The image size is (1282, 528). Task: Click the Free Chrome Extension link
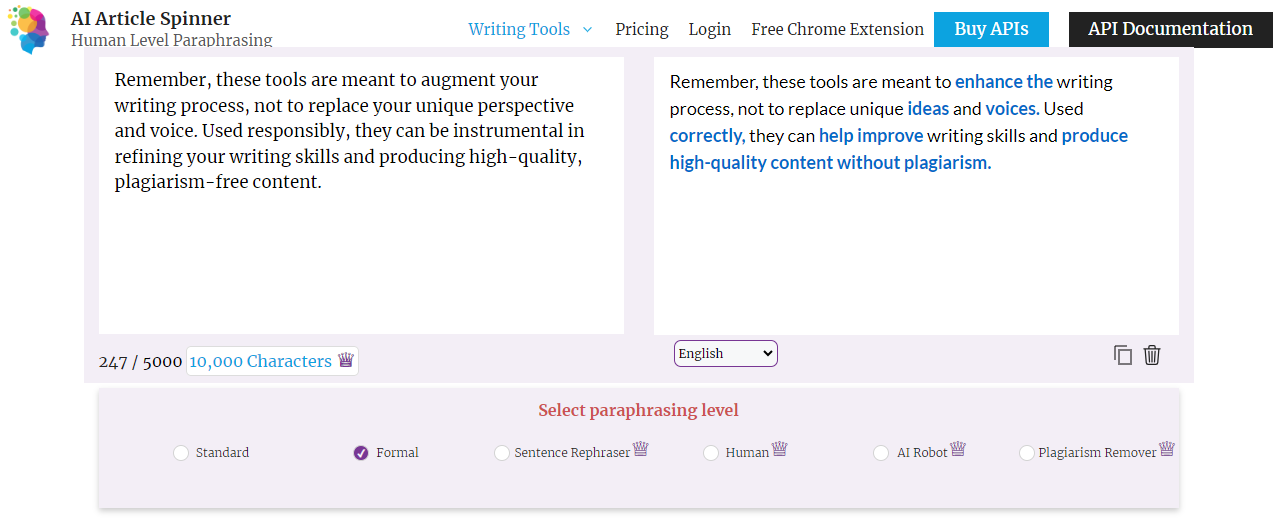click(x=837, y=29)
